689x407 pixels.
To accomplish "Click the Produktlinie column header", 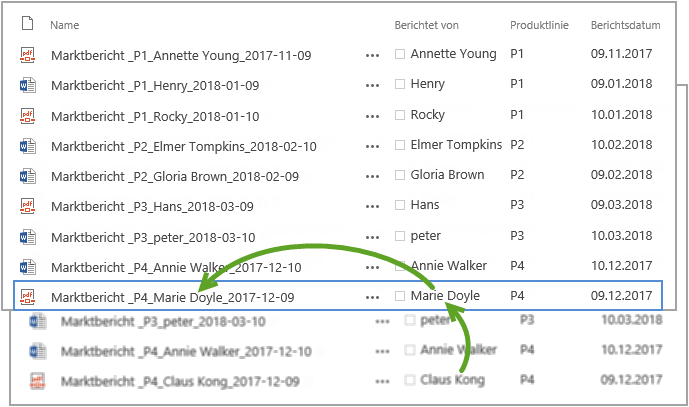I will tap(539, 25).
